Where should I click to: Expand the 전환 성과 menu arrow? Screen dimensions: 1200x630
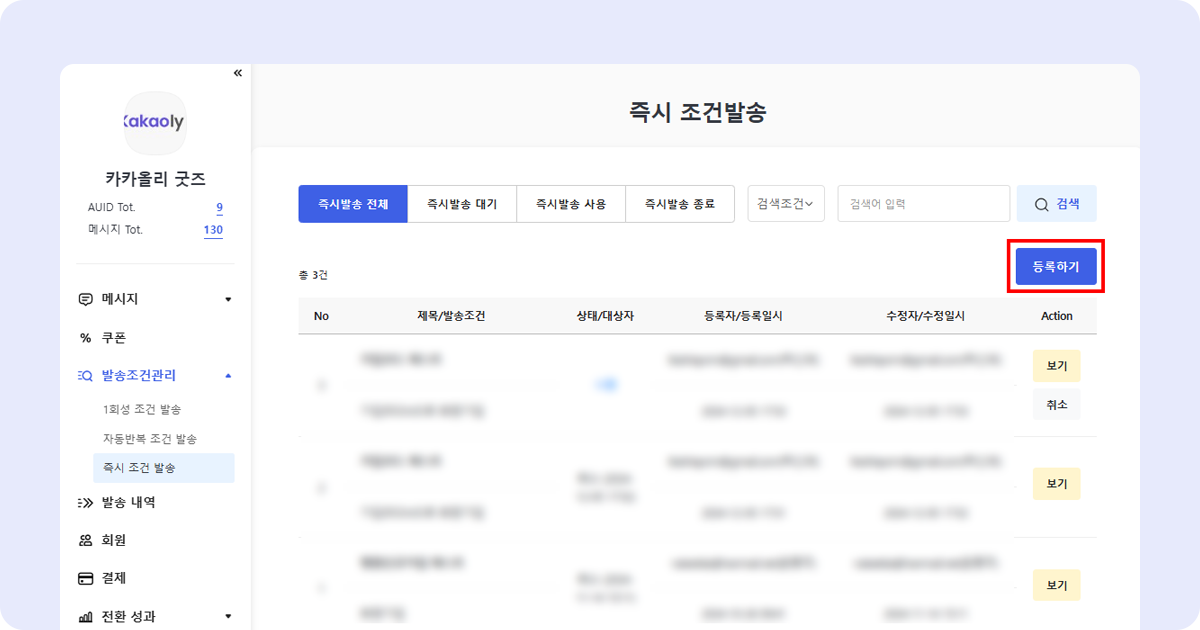(x=228, y=617)
